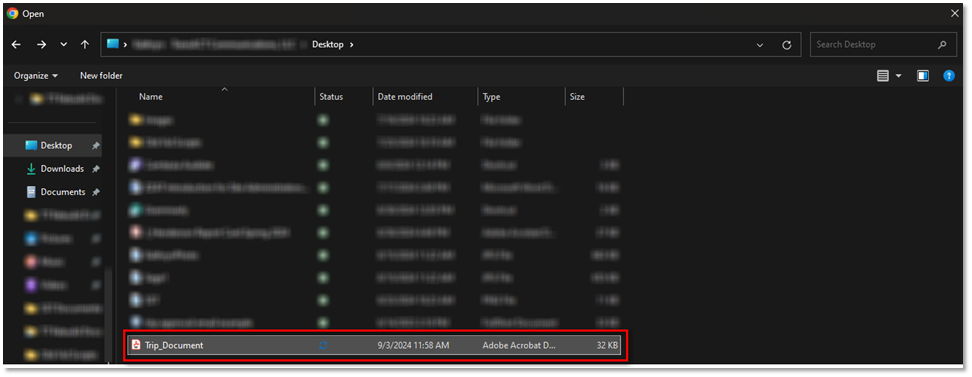Create a New folder

tap(101, 76)
